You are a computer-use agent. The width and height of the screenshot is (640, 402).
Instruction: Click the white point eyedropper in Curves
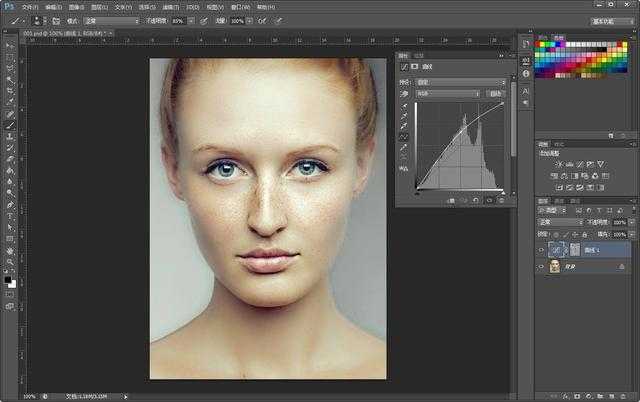point(405,126)
